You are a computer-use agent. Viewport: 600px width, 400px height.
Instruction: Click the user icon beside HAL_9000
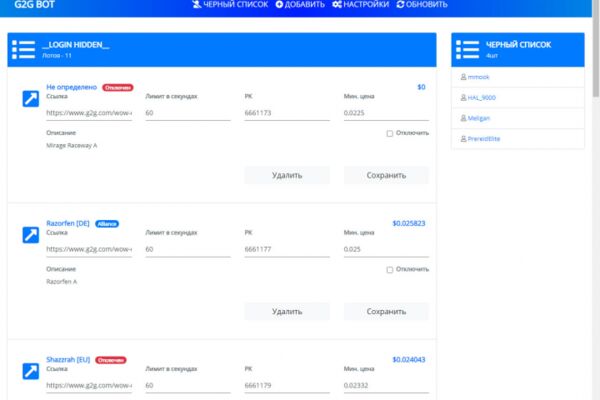pyautogui.click(x=463, y=98)
